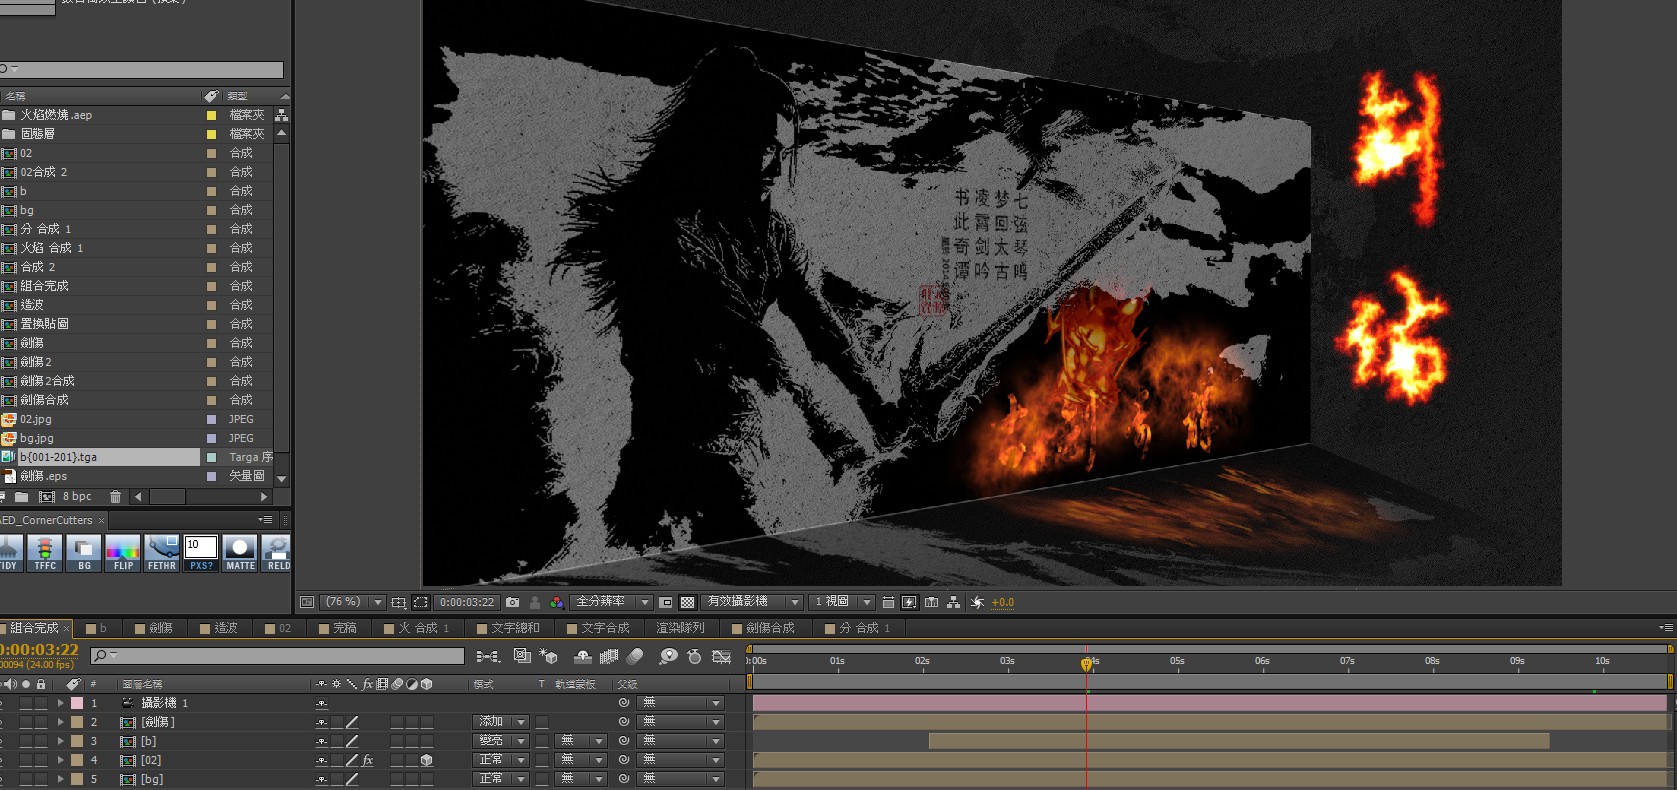Open the 1 視圖 view layout dropdown
Viewport: 1677px width, 790px height.
pyautogui.click(x=842, y=602)
